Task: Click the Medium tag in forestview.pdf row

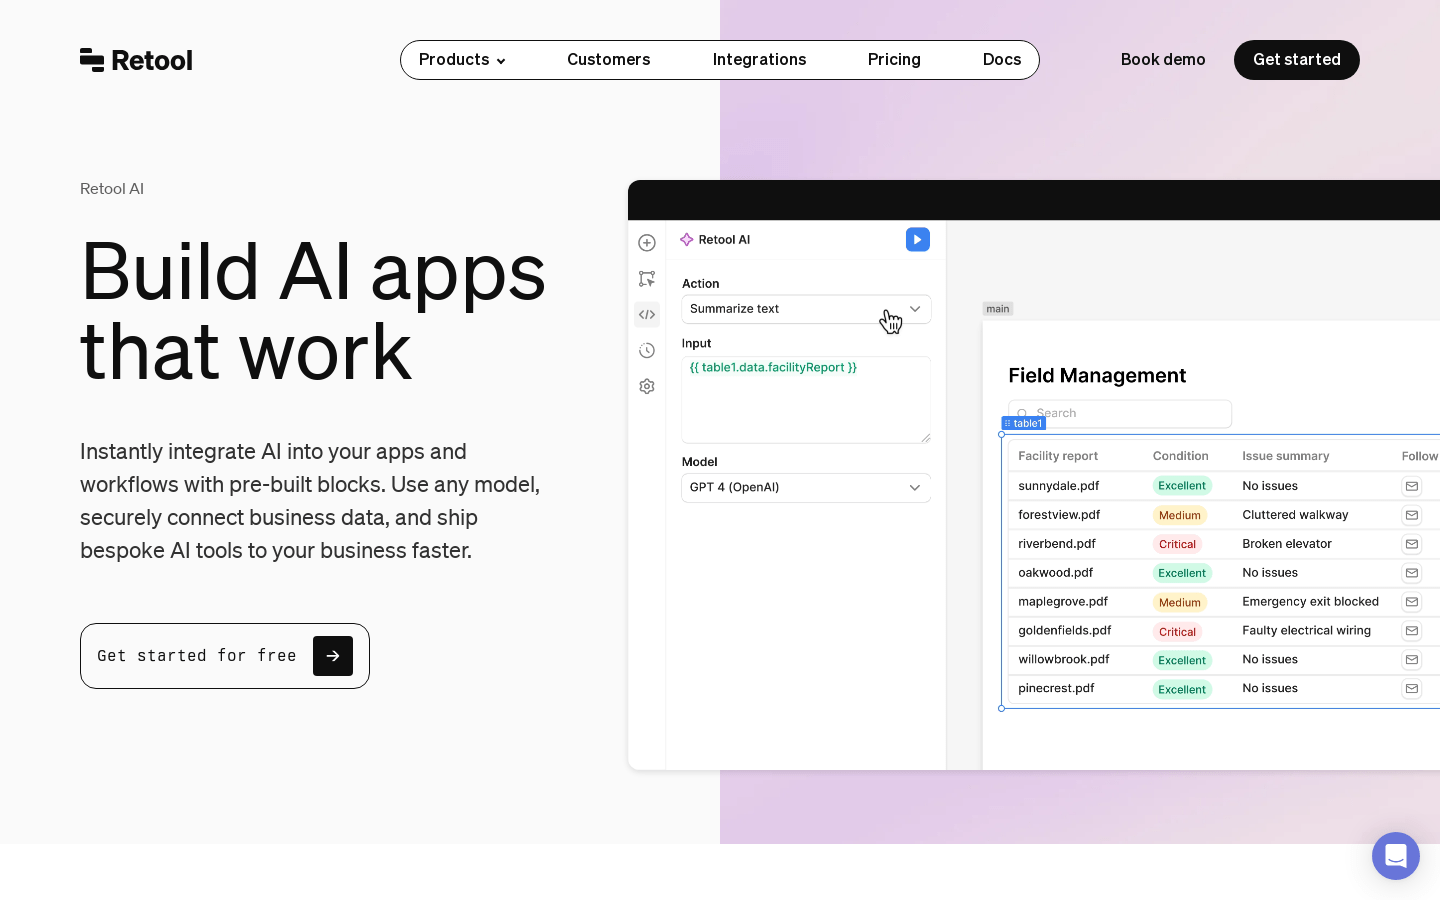Action: (x=1180, y=516)
